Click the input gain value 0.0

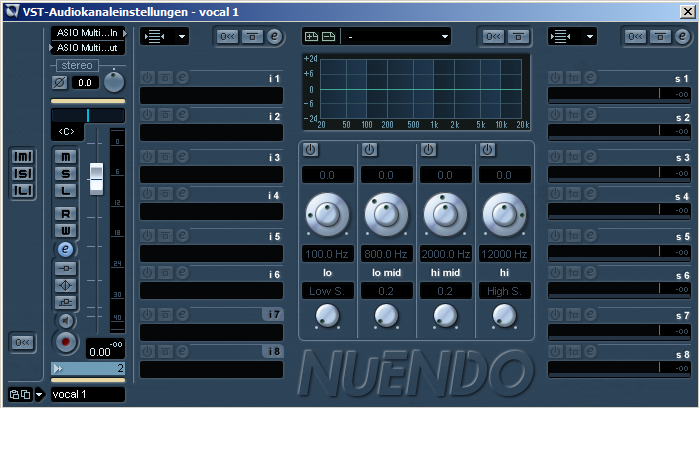[x=85, y=83]
